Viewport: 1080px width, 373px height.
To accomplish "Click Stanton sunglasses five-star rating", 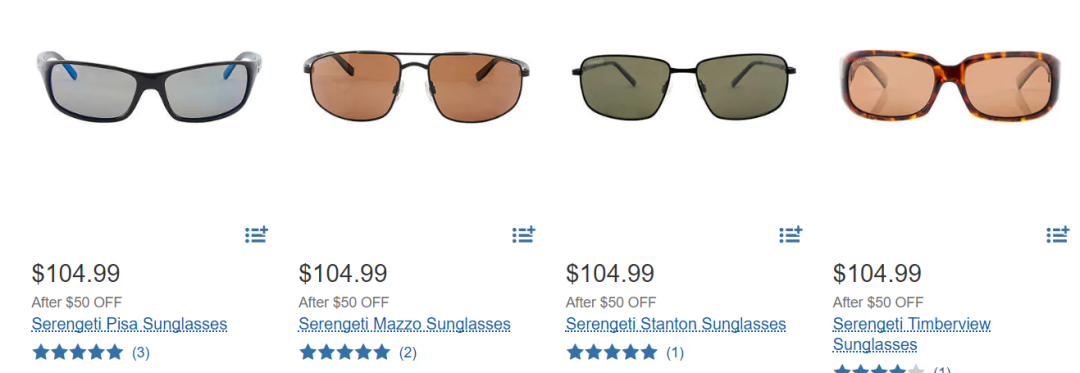I will [x=612, y=353].
